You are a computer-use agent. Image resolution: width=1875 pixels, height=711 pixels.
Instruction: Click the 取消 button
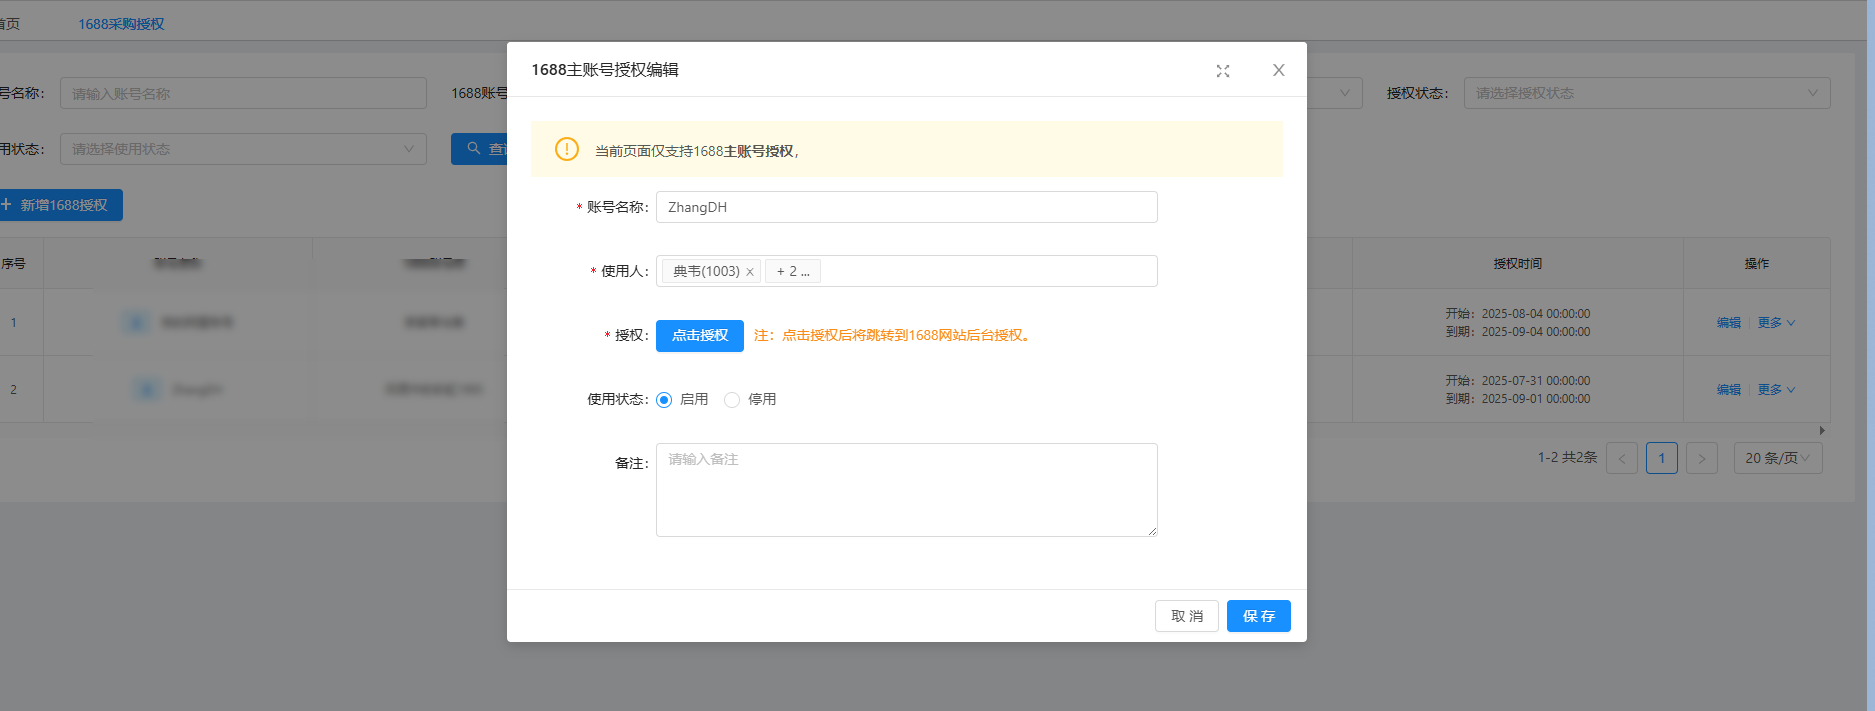pos(1186,616)
